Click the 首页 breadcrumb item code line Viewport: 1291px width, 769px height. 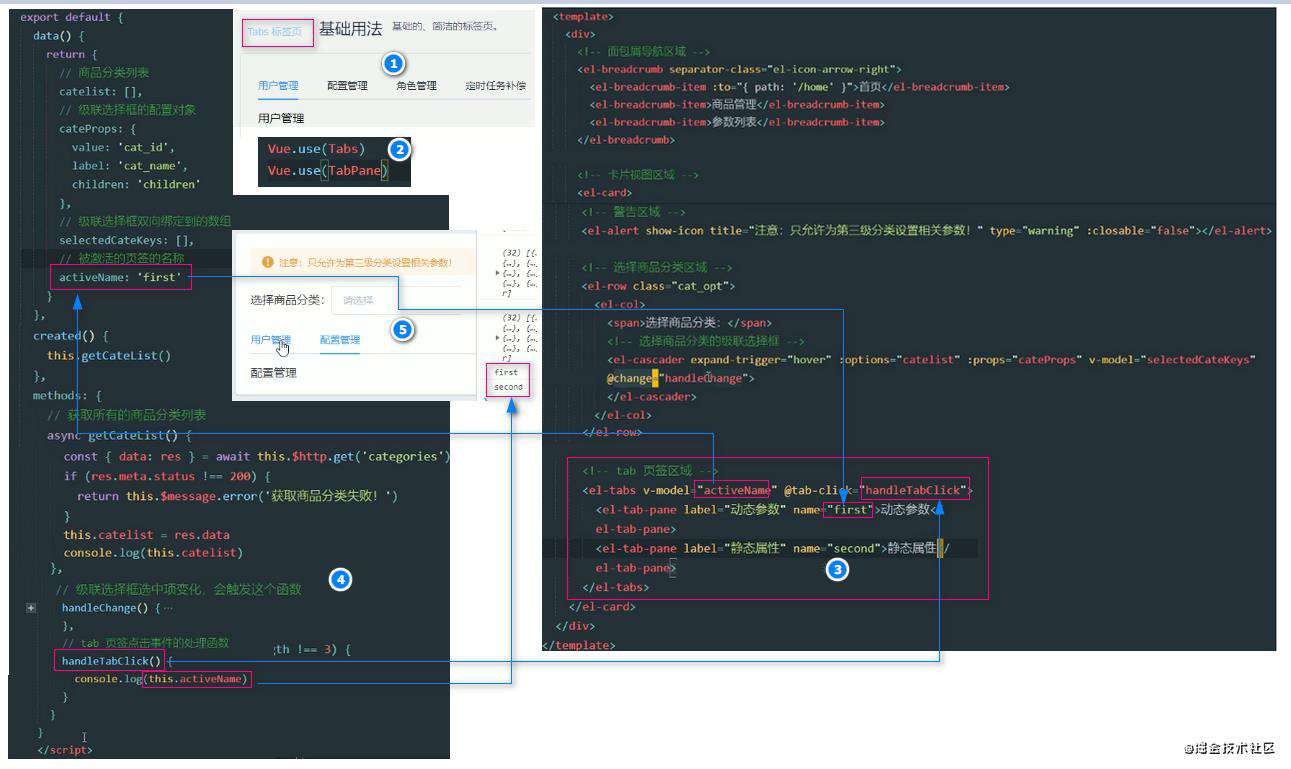point(800,87)
